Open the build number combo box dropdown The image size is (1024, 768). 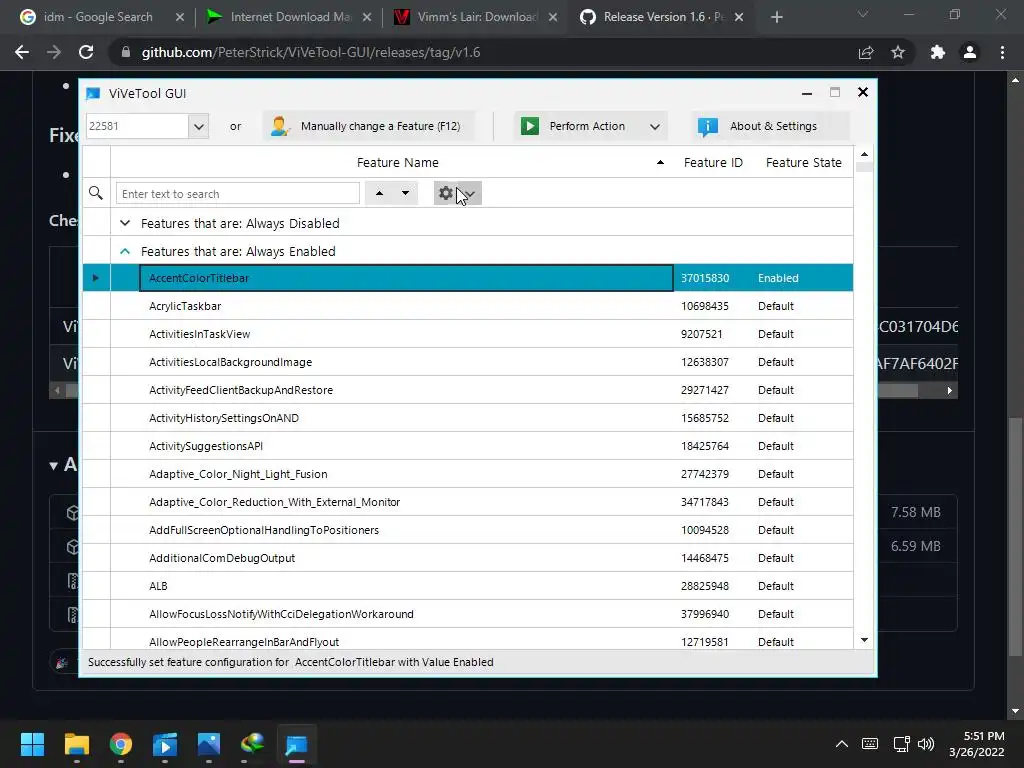[x=199, y=126]
